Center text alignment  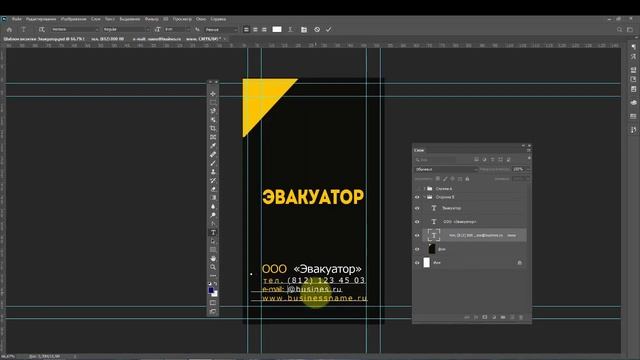(x=255, y=29)
